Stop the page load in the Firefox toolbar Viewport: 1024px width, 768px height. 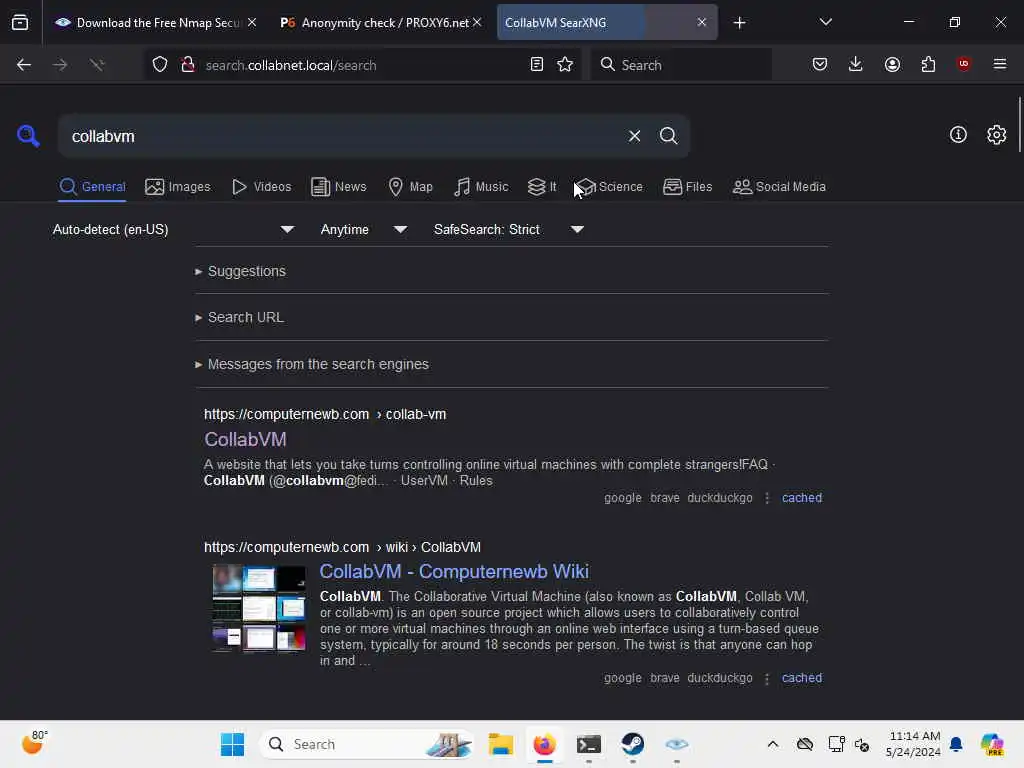97,65
